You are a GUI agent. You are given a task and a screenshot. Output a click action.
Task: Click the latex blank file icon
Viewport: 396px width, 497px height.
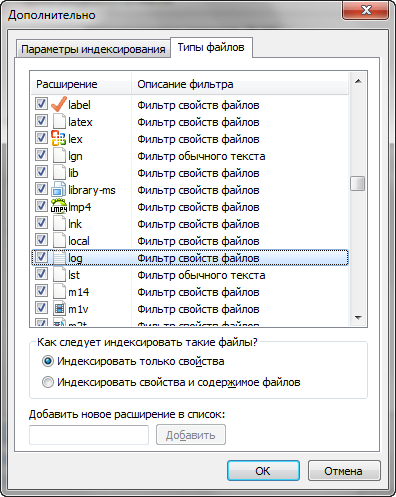[x=59, y=121]
